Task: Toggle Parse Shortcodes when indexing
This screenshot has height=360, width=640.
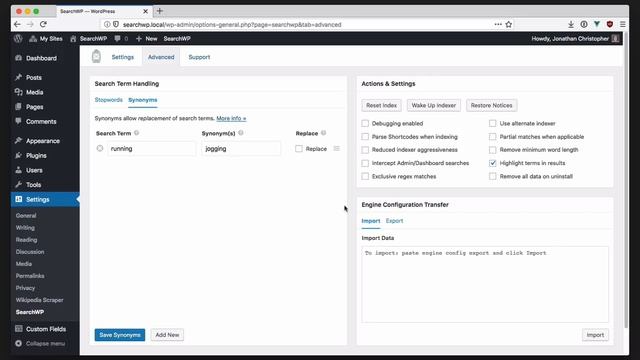Action: 365,137
